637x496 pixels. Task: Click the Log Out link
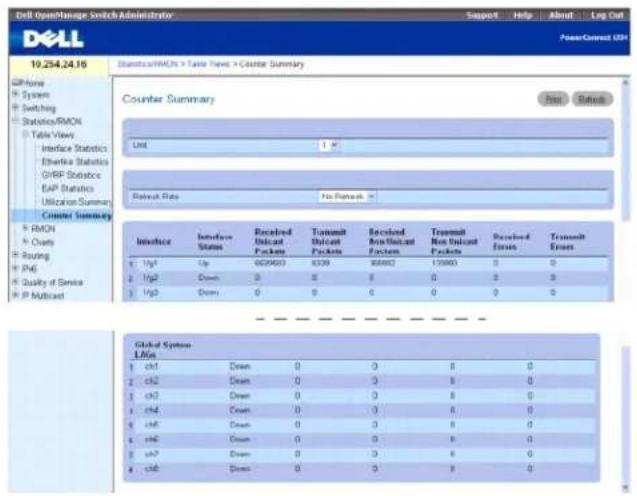(x=607, y=15)
